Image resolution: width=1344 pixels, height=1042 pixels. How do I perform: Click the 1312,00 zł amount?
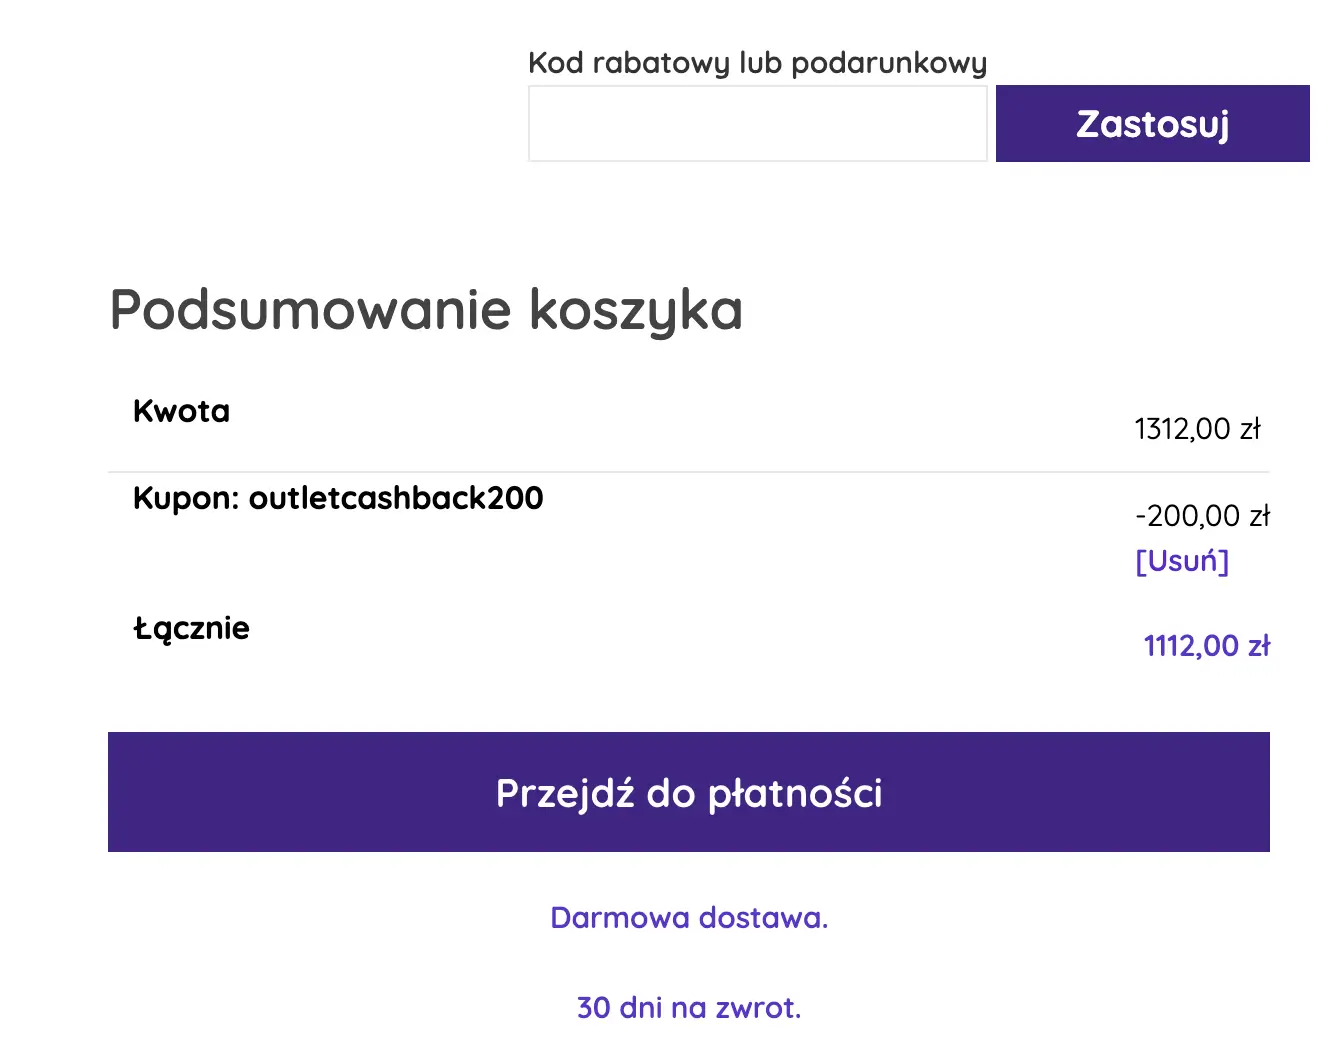(1198, 428)
